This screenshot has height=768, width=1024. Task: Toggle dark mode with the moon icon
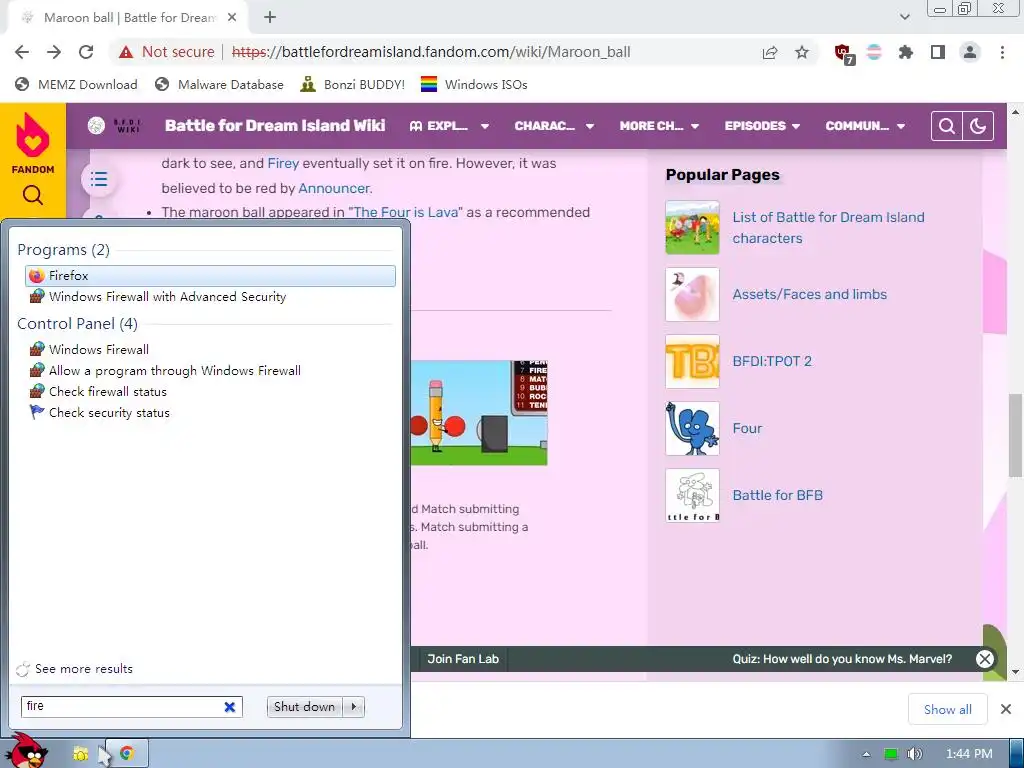tap(978, 125)
